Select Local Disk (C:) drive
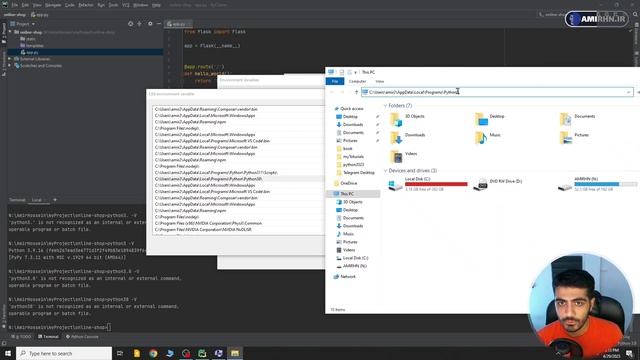 pyautogui.click(x=428, y=184)
